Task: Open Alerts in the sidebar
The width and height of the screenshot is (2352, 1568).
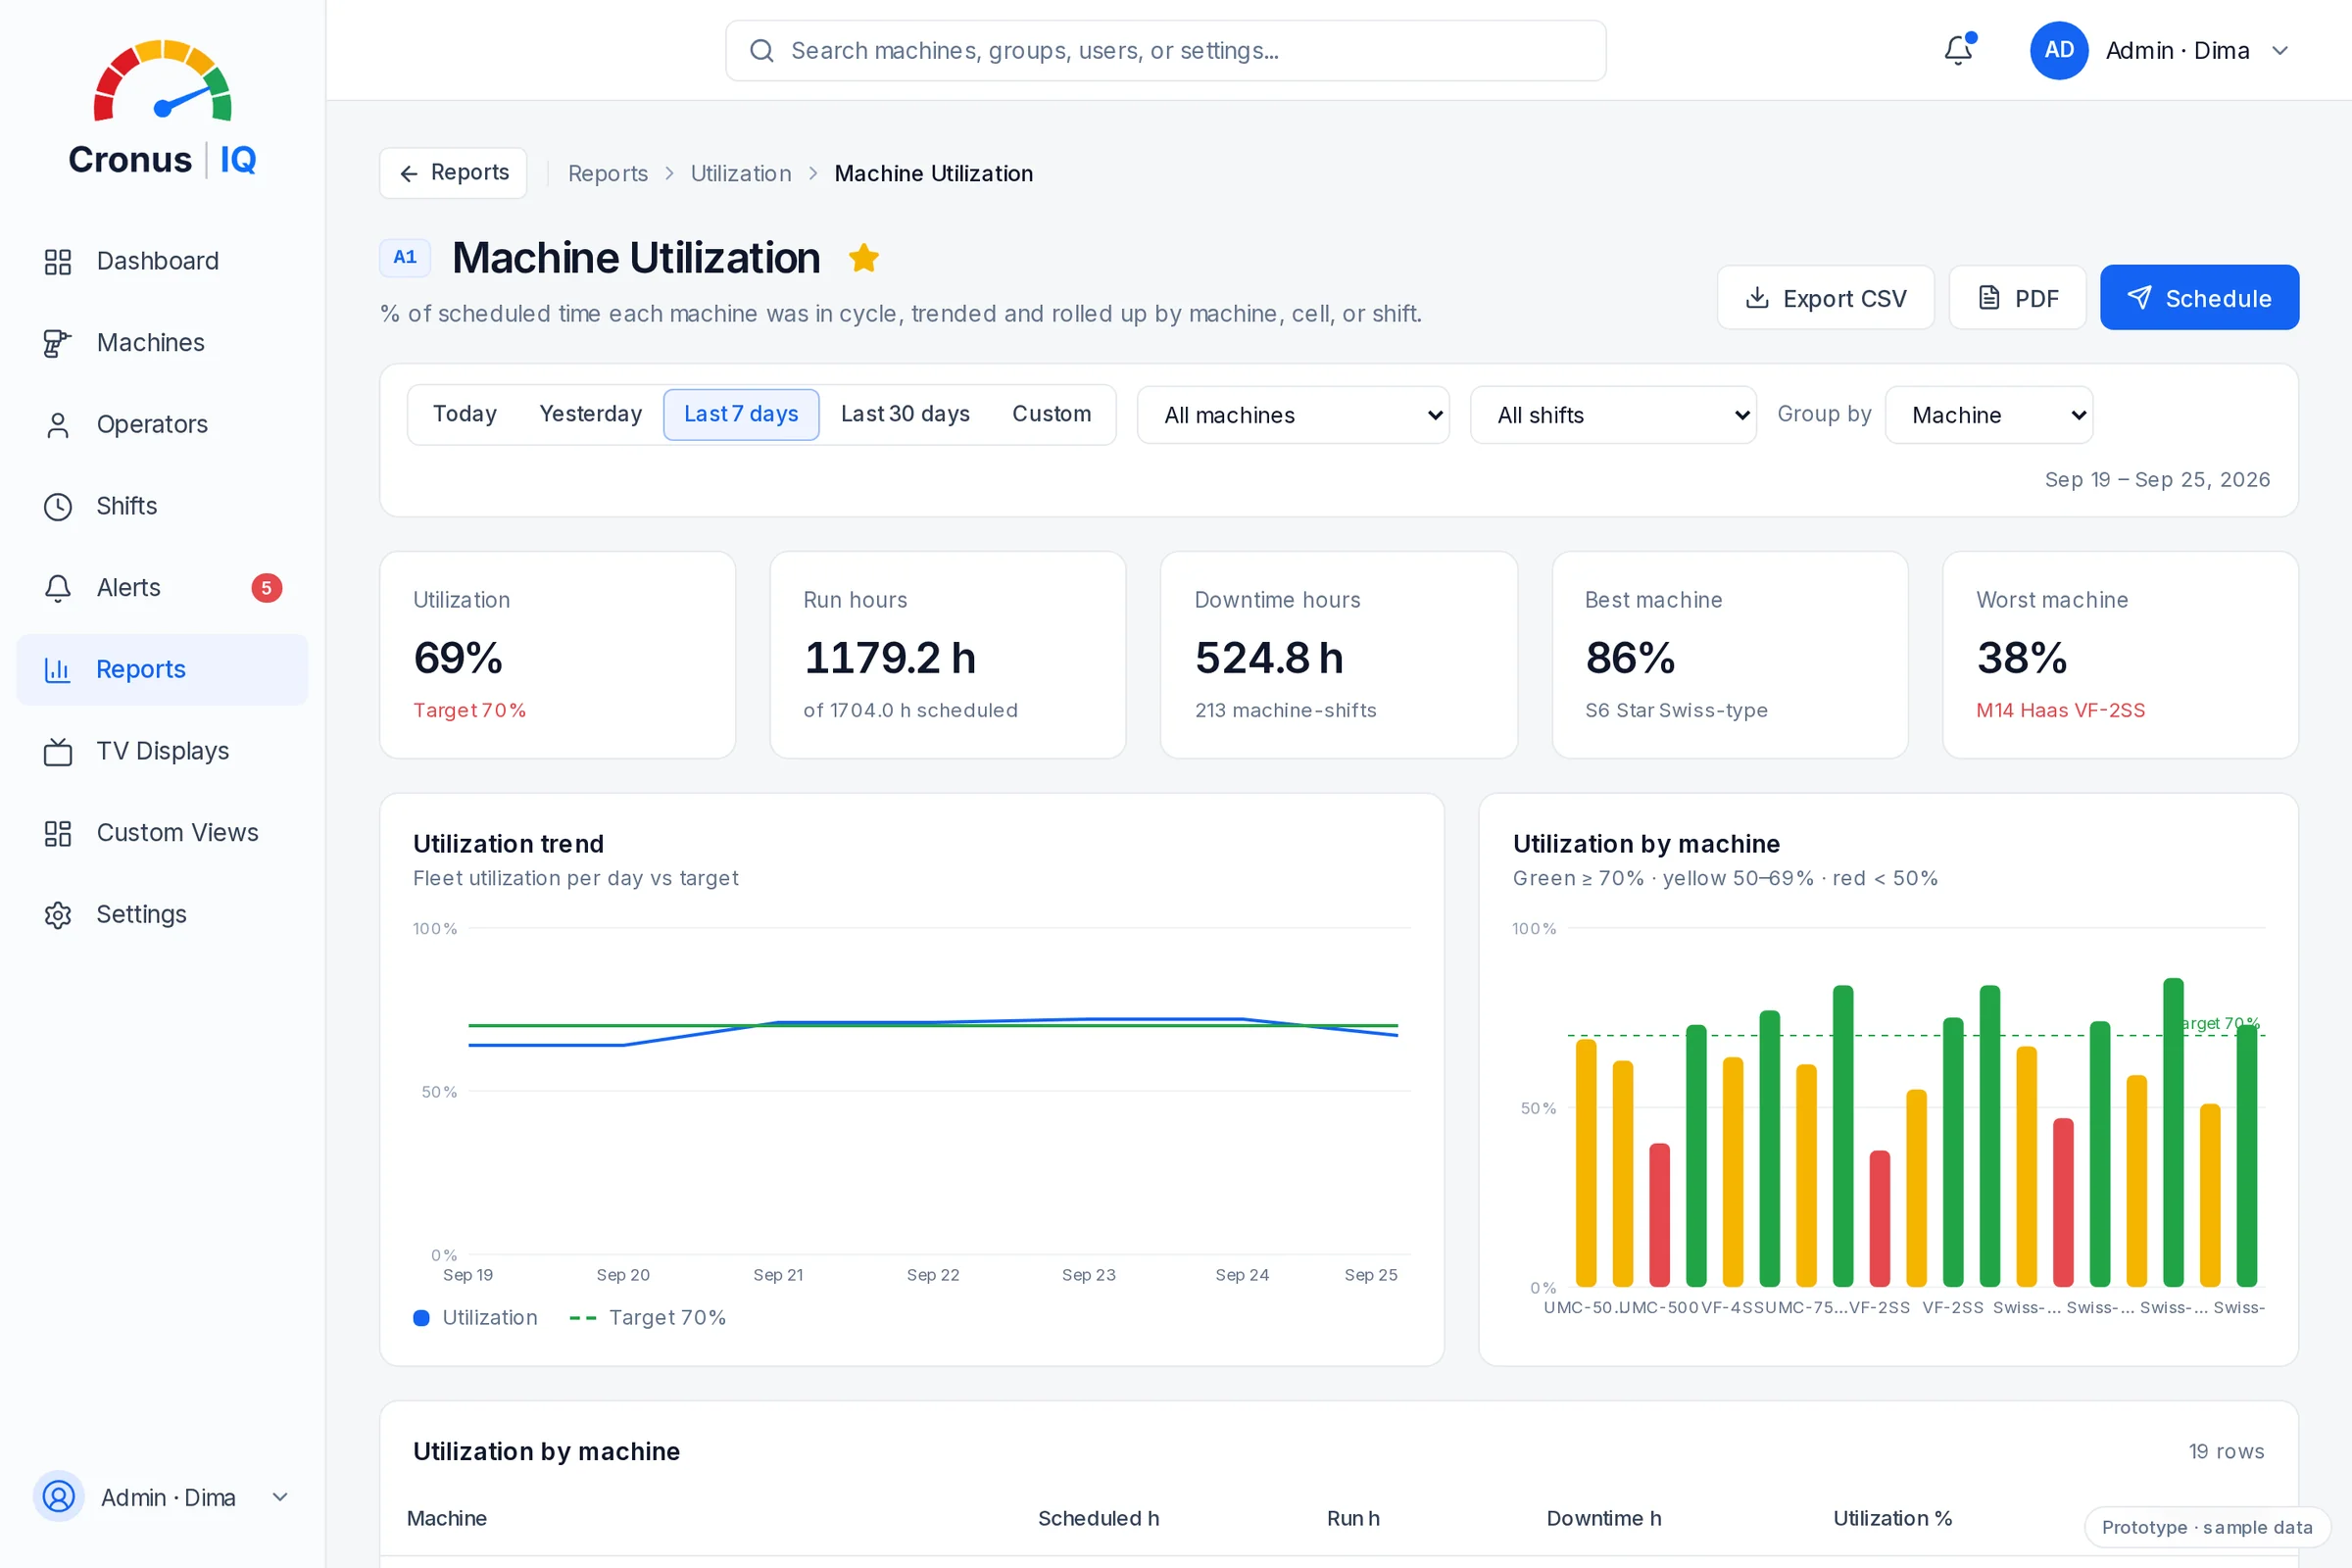Action: point(162,588)
